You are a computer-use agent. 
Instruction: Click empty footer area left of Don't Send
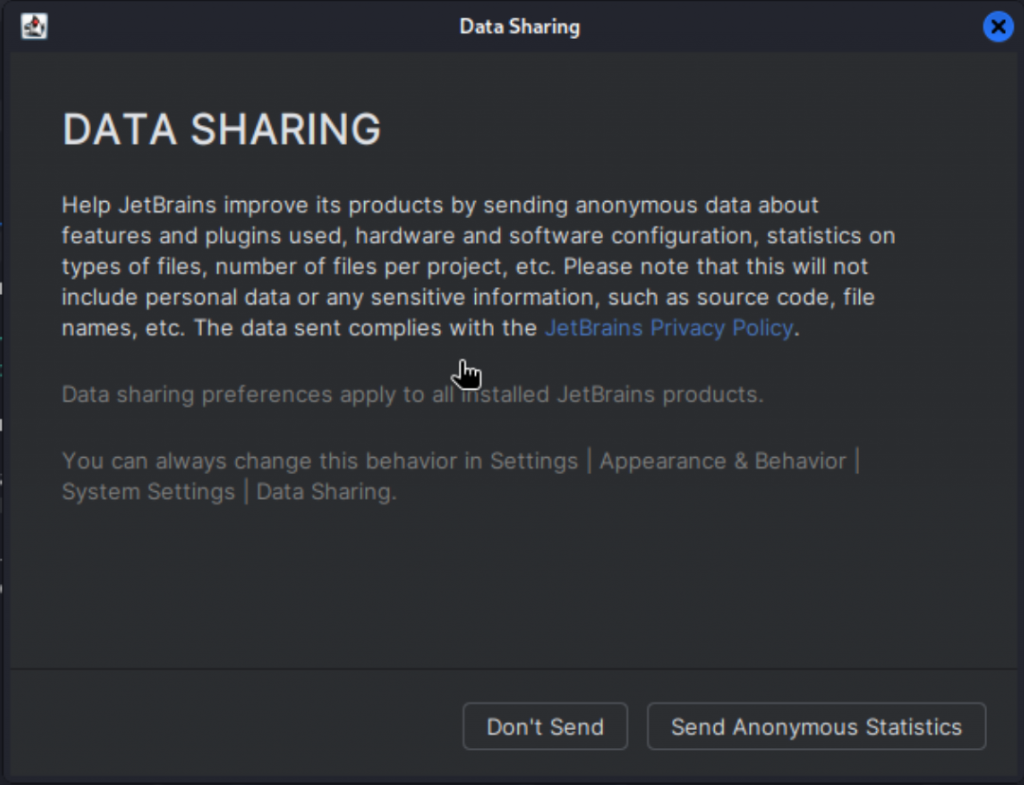point(230,727)
